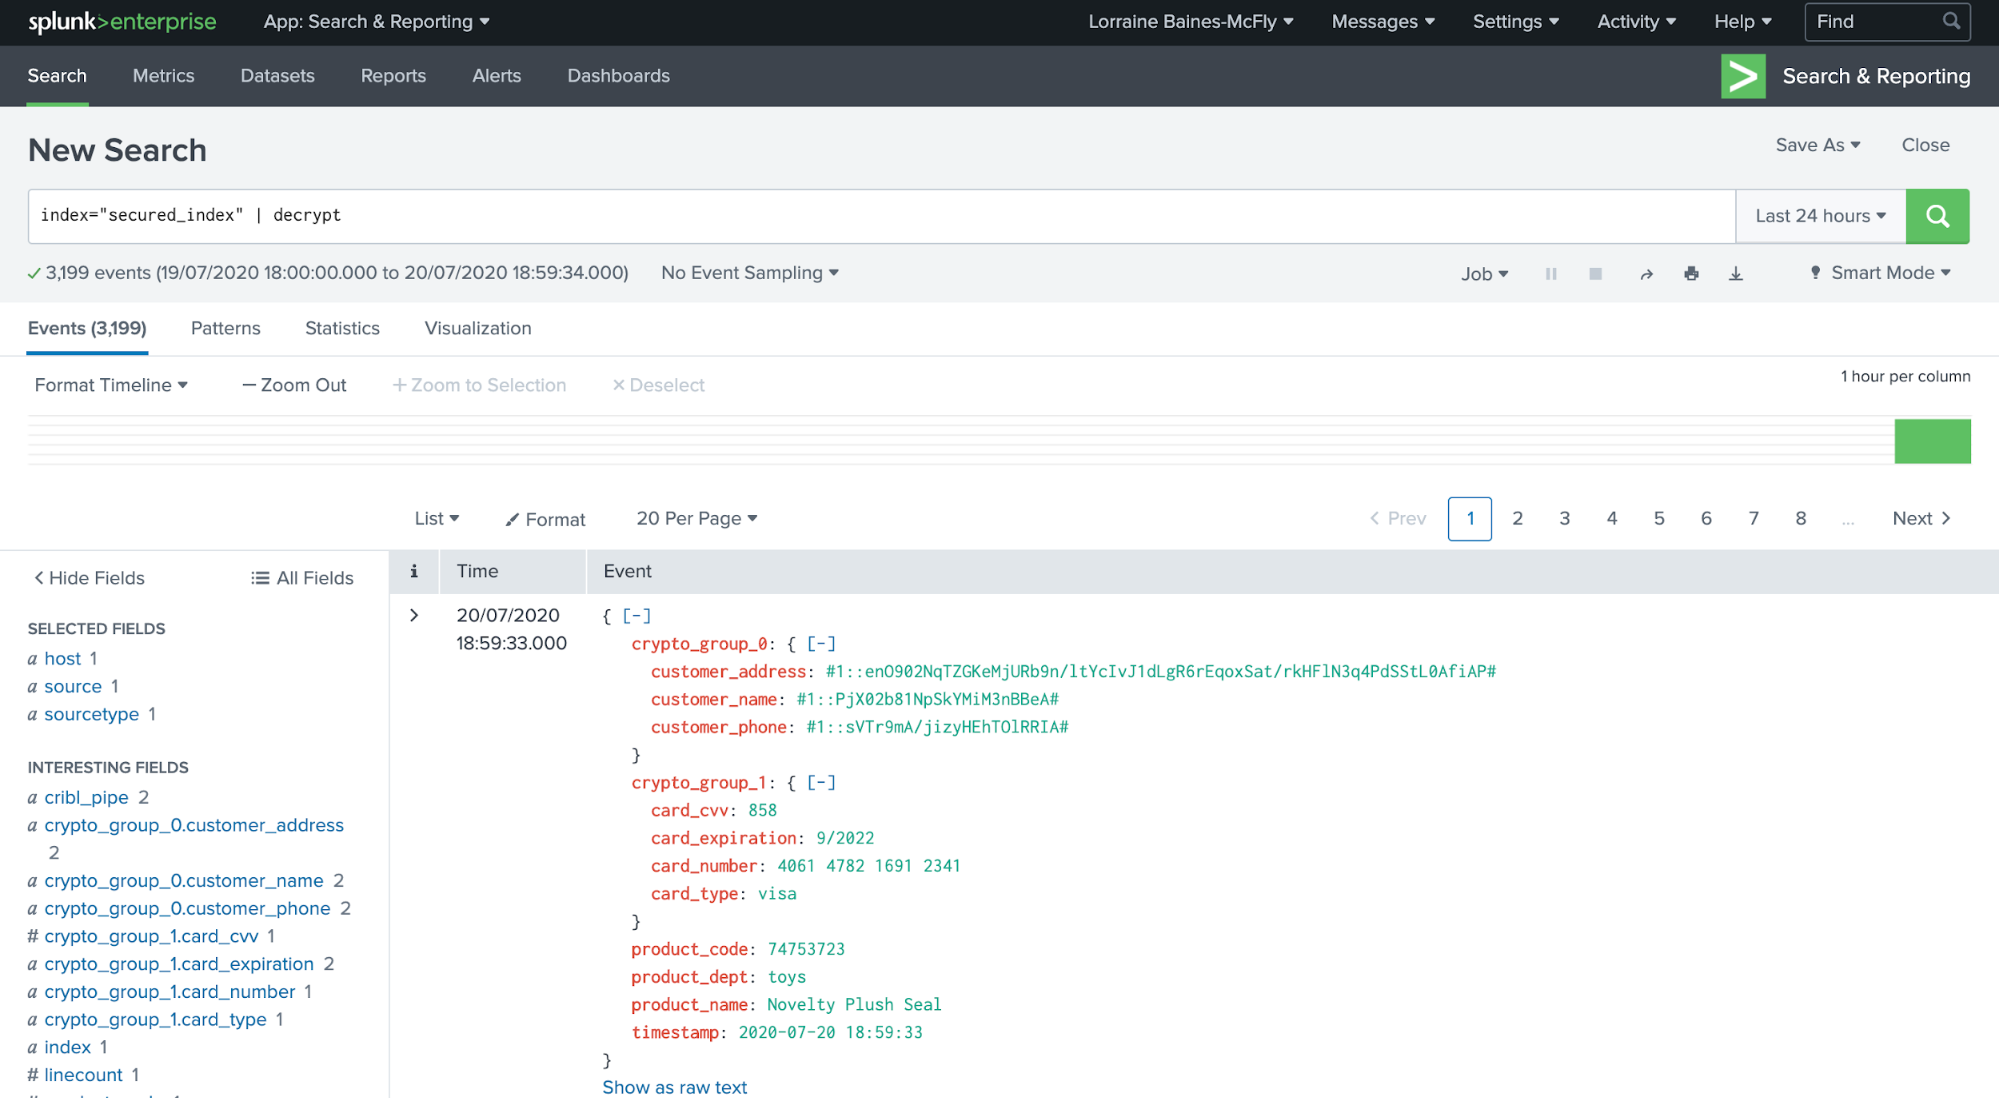The width and height of the screenshot is (1999, 1098).
Task: Collapse the crypto_group_1 JSON section
Action: tap(821, 783)
